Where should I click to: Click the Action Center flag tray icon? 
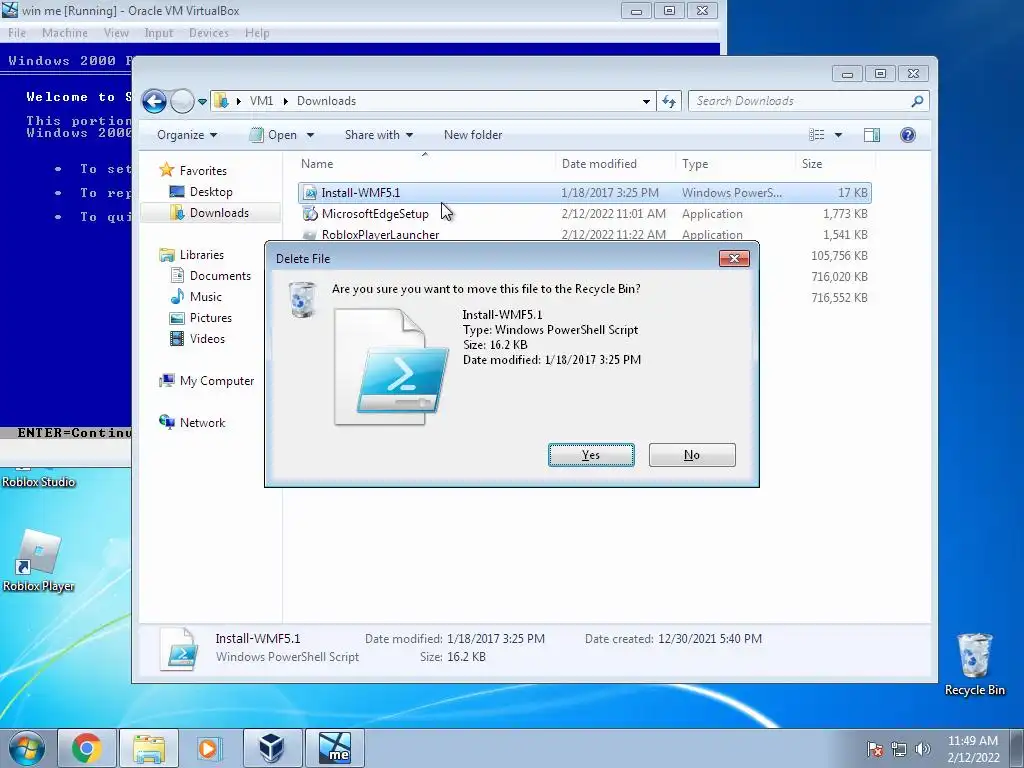(x=875, y=749)
